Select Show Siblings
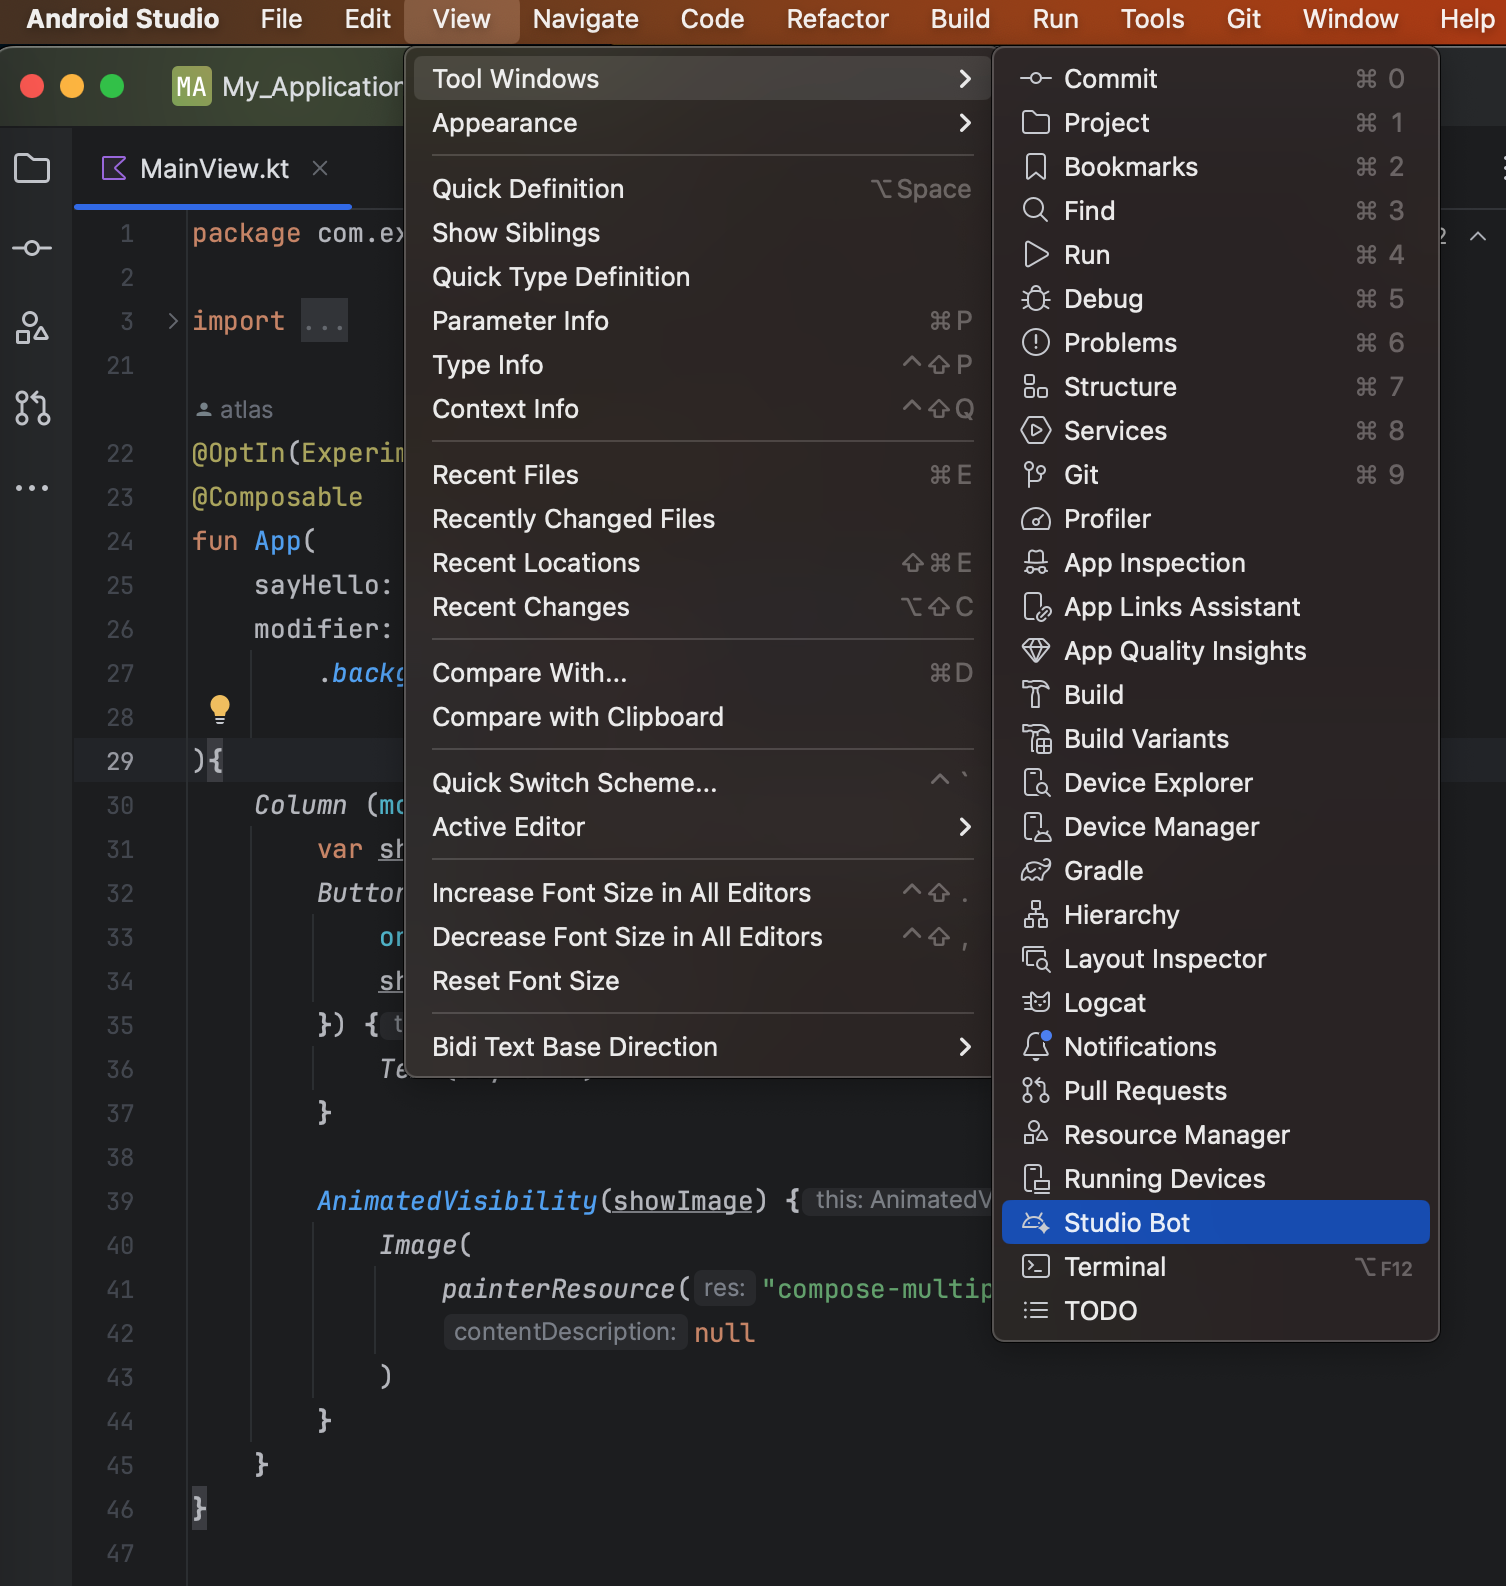 point(702,232)
